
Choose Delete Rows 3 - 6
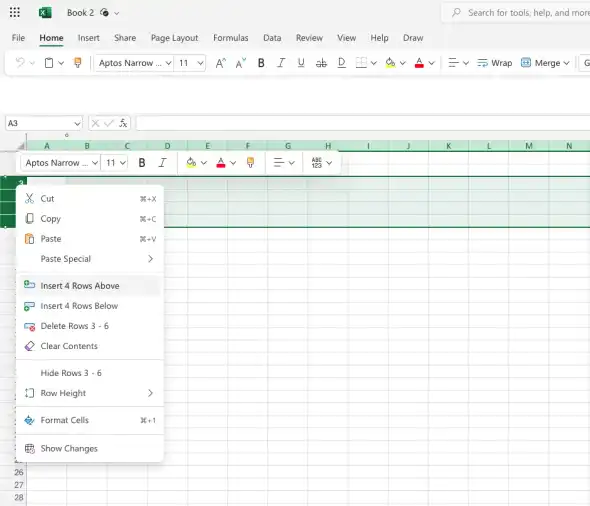[x=90, y=326]
